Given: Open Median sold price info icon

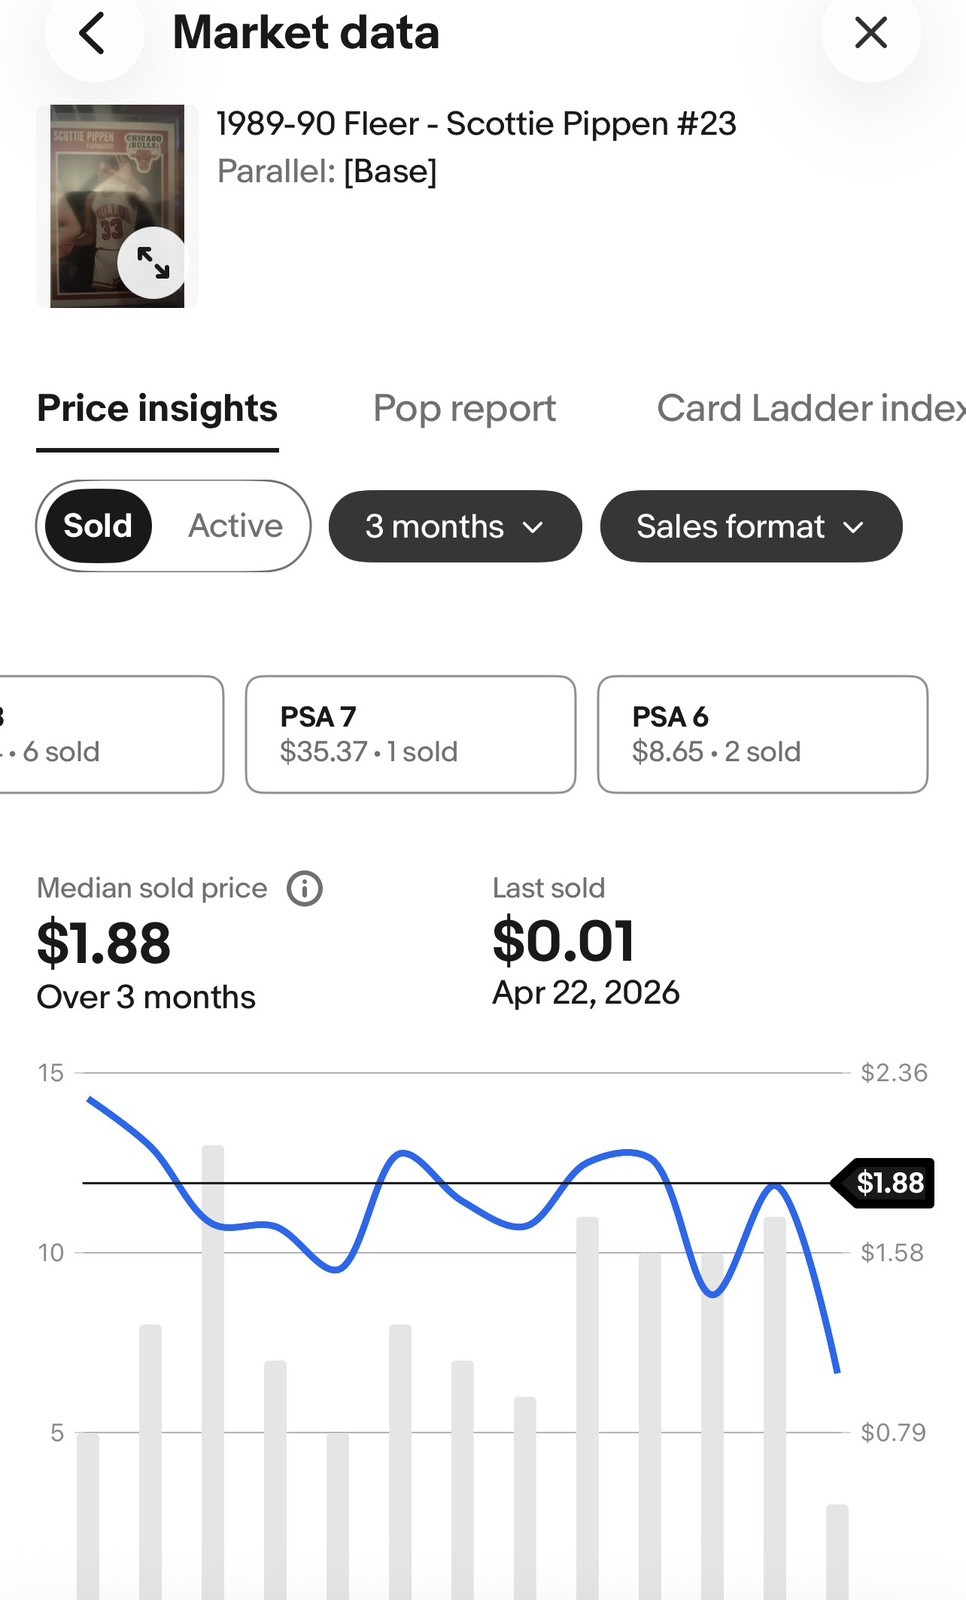Looking at the screenshot, I should (x=305, y=888).
